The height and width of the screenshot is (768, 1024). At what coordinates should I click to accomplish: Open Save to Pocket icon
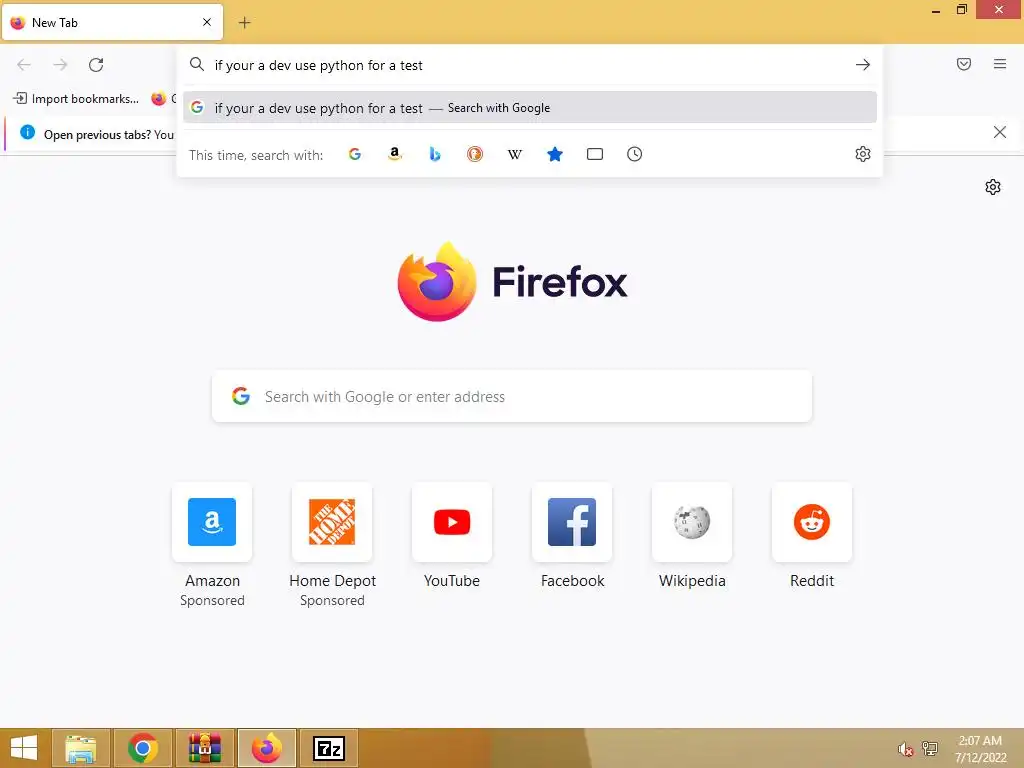[x=964, y=64]
